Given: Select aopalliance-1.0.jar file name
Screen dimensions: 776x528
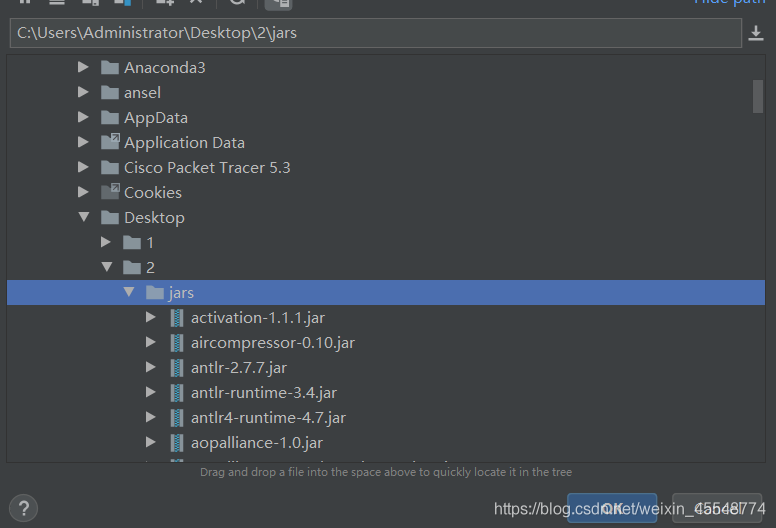Looking at the screenshot, I should coord(257,443).
